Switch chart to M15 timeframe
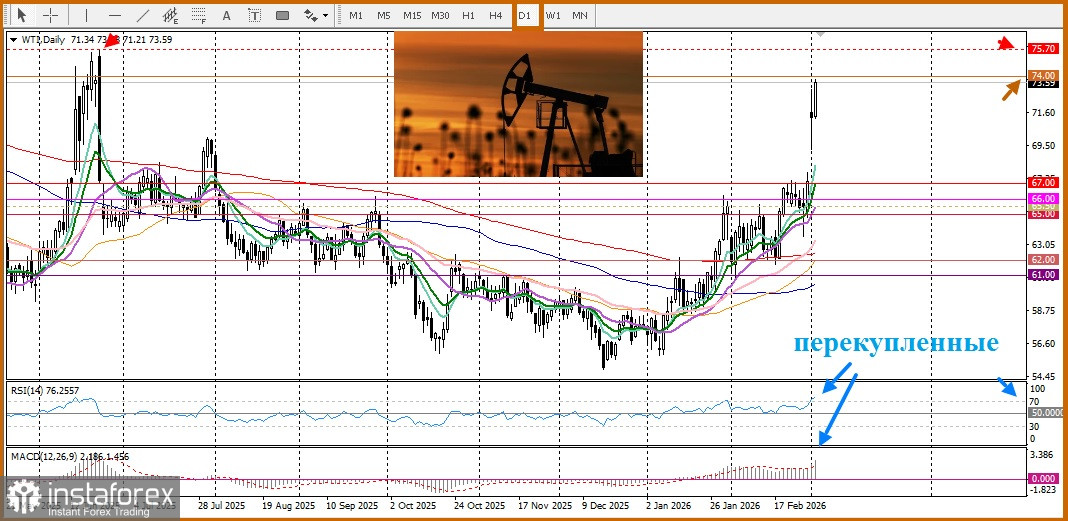 pos(412,15)
